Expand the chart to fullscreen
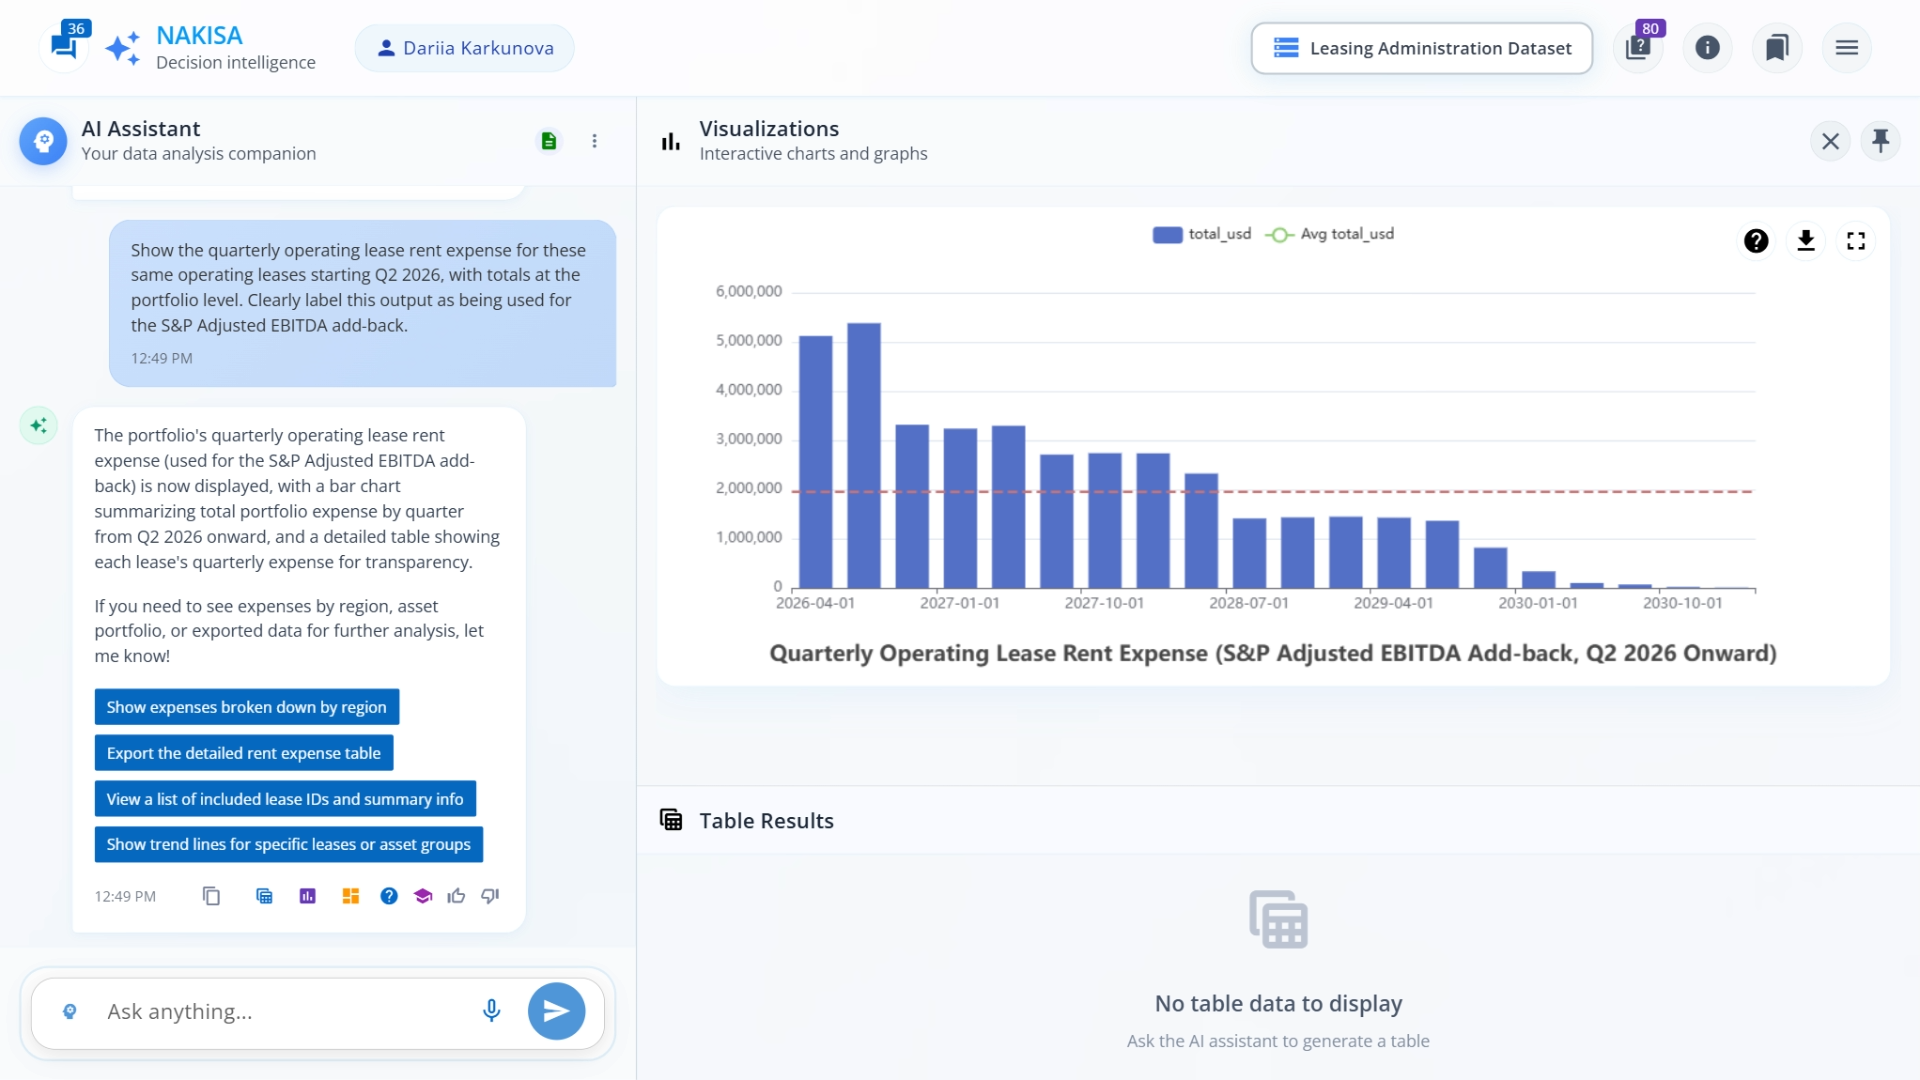The height and width of the screenshot is (1080, 1920). pyautogui.click(x=1856, y=241)
